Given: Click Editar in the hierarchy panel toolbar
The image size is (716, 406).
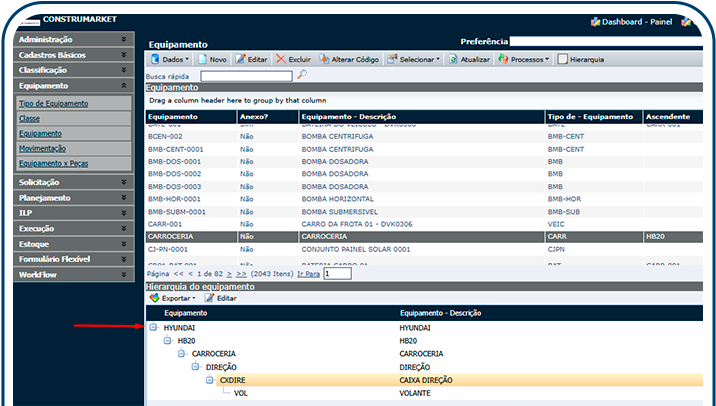Looking at the screenshot, I should (x=220, y=298).
